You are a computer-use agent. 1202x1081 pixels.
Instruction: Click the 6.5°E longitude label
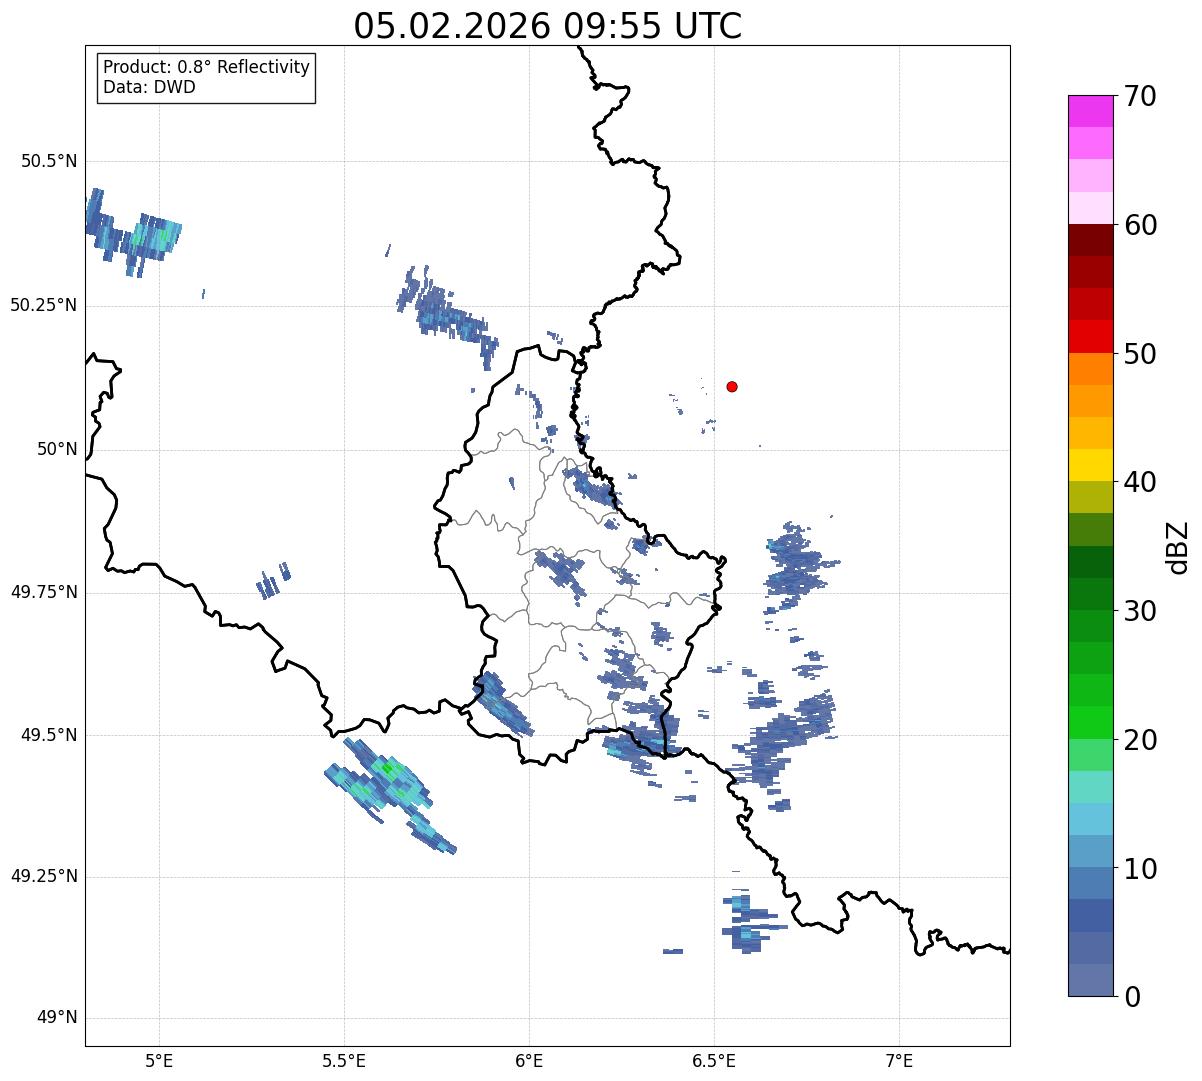point(714,1060)
